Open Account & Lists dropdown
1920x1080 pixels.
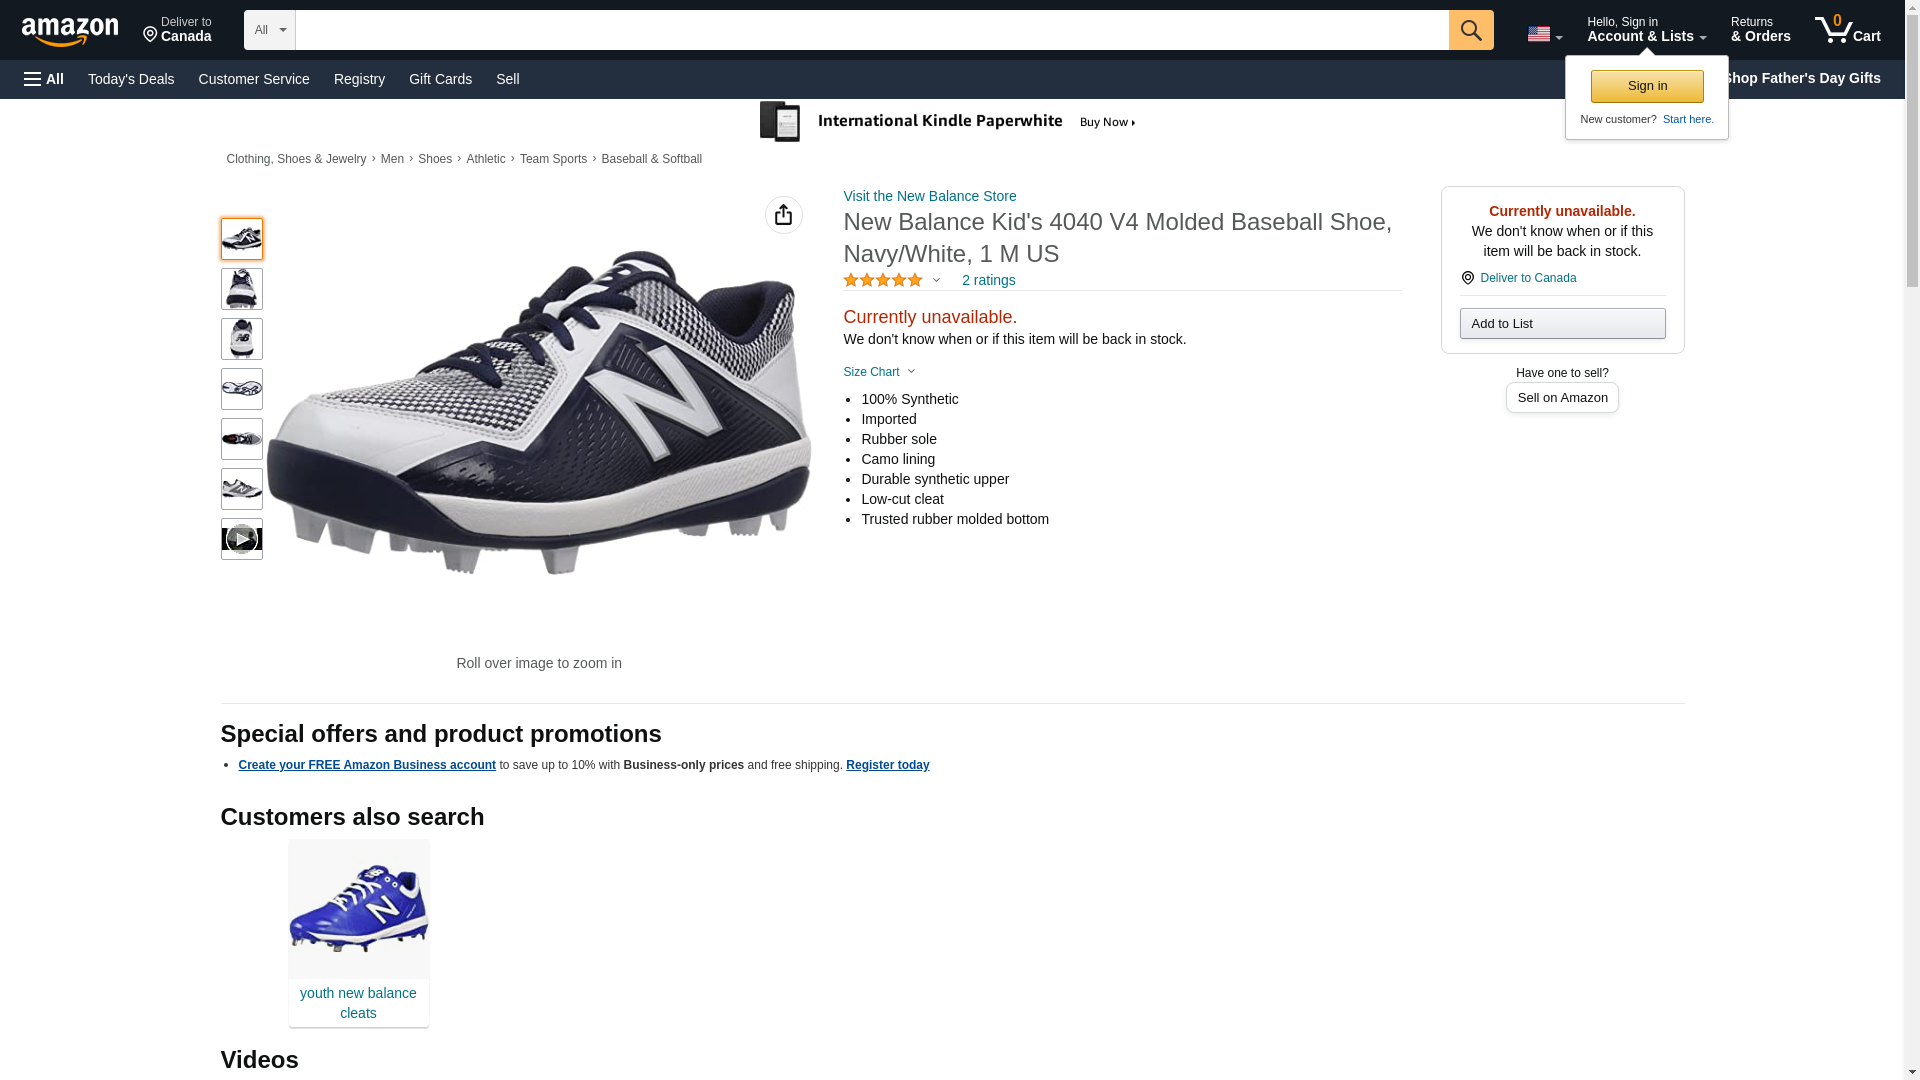[x=1645, y=30]
